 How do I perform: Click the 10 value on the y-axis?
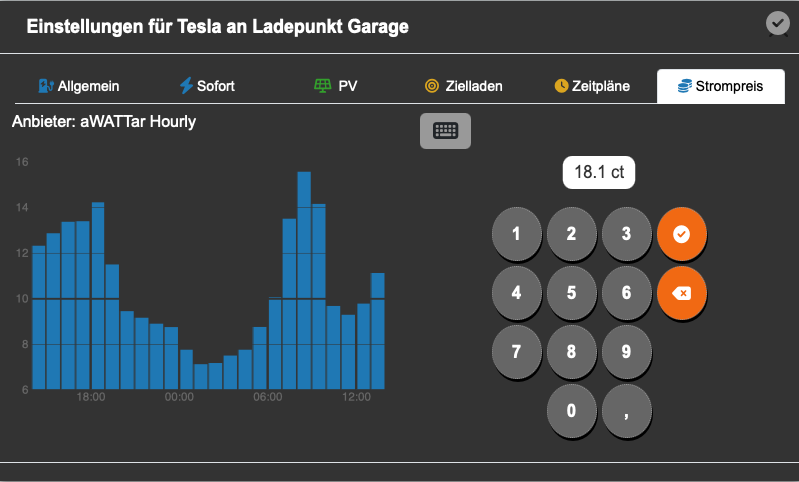(x=22, y=299)
